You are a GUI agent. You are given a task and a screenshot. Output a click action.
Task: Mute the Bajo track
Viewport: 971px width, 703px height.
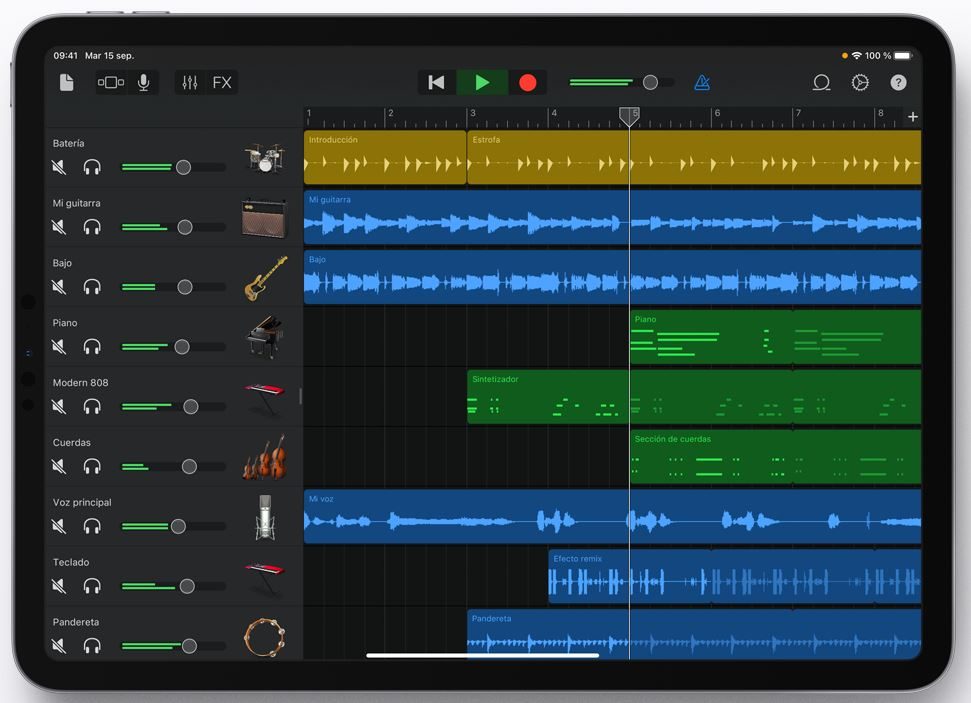[x=59, y=286]
